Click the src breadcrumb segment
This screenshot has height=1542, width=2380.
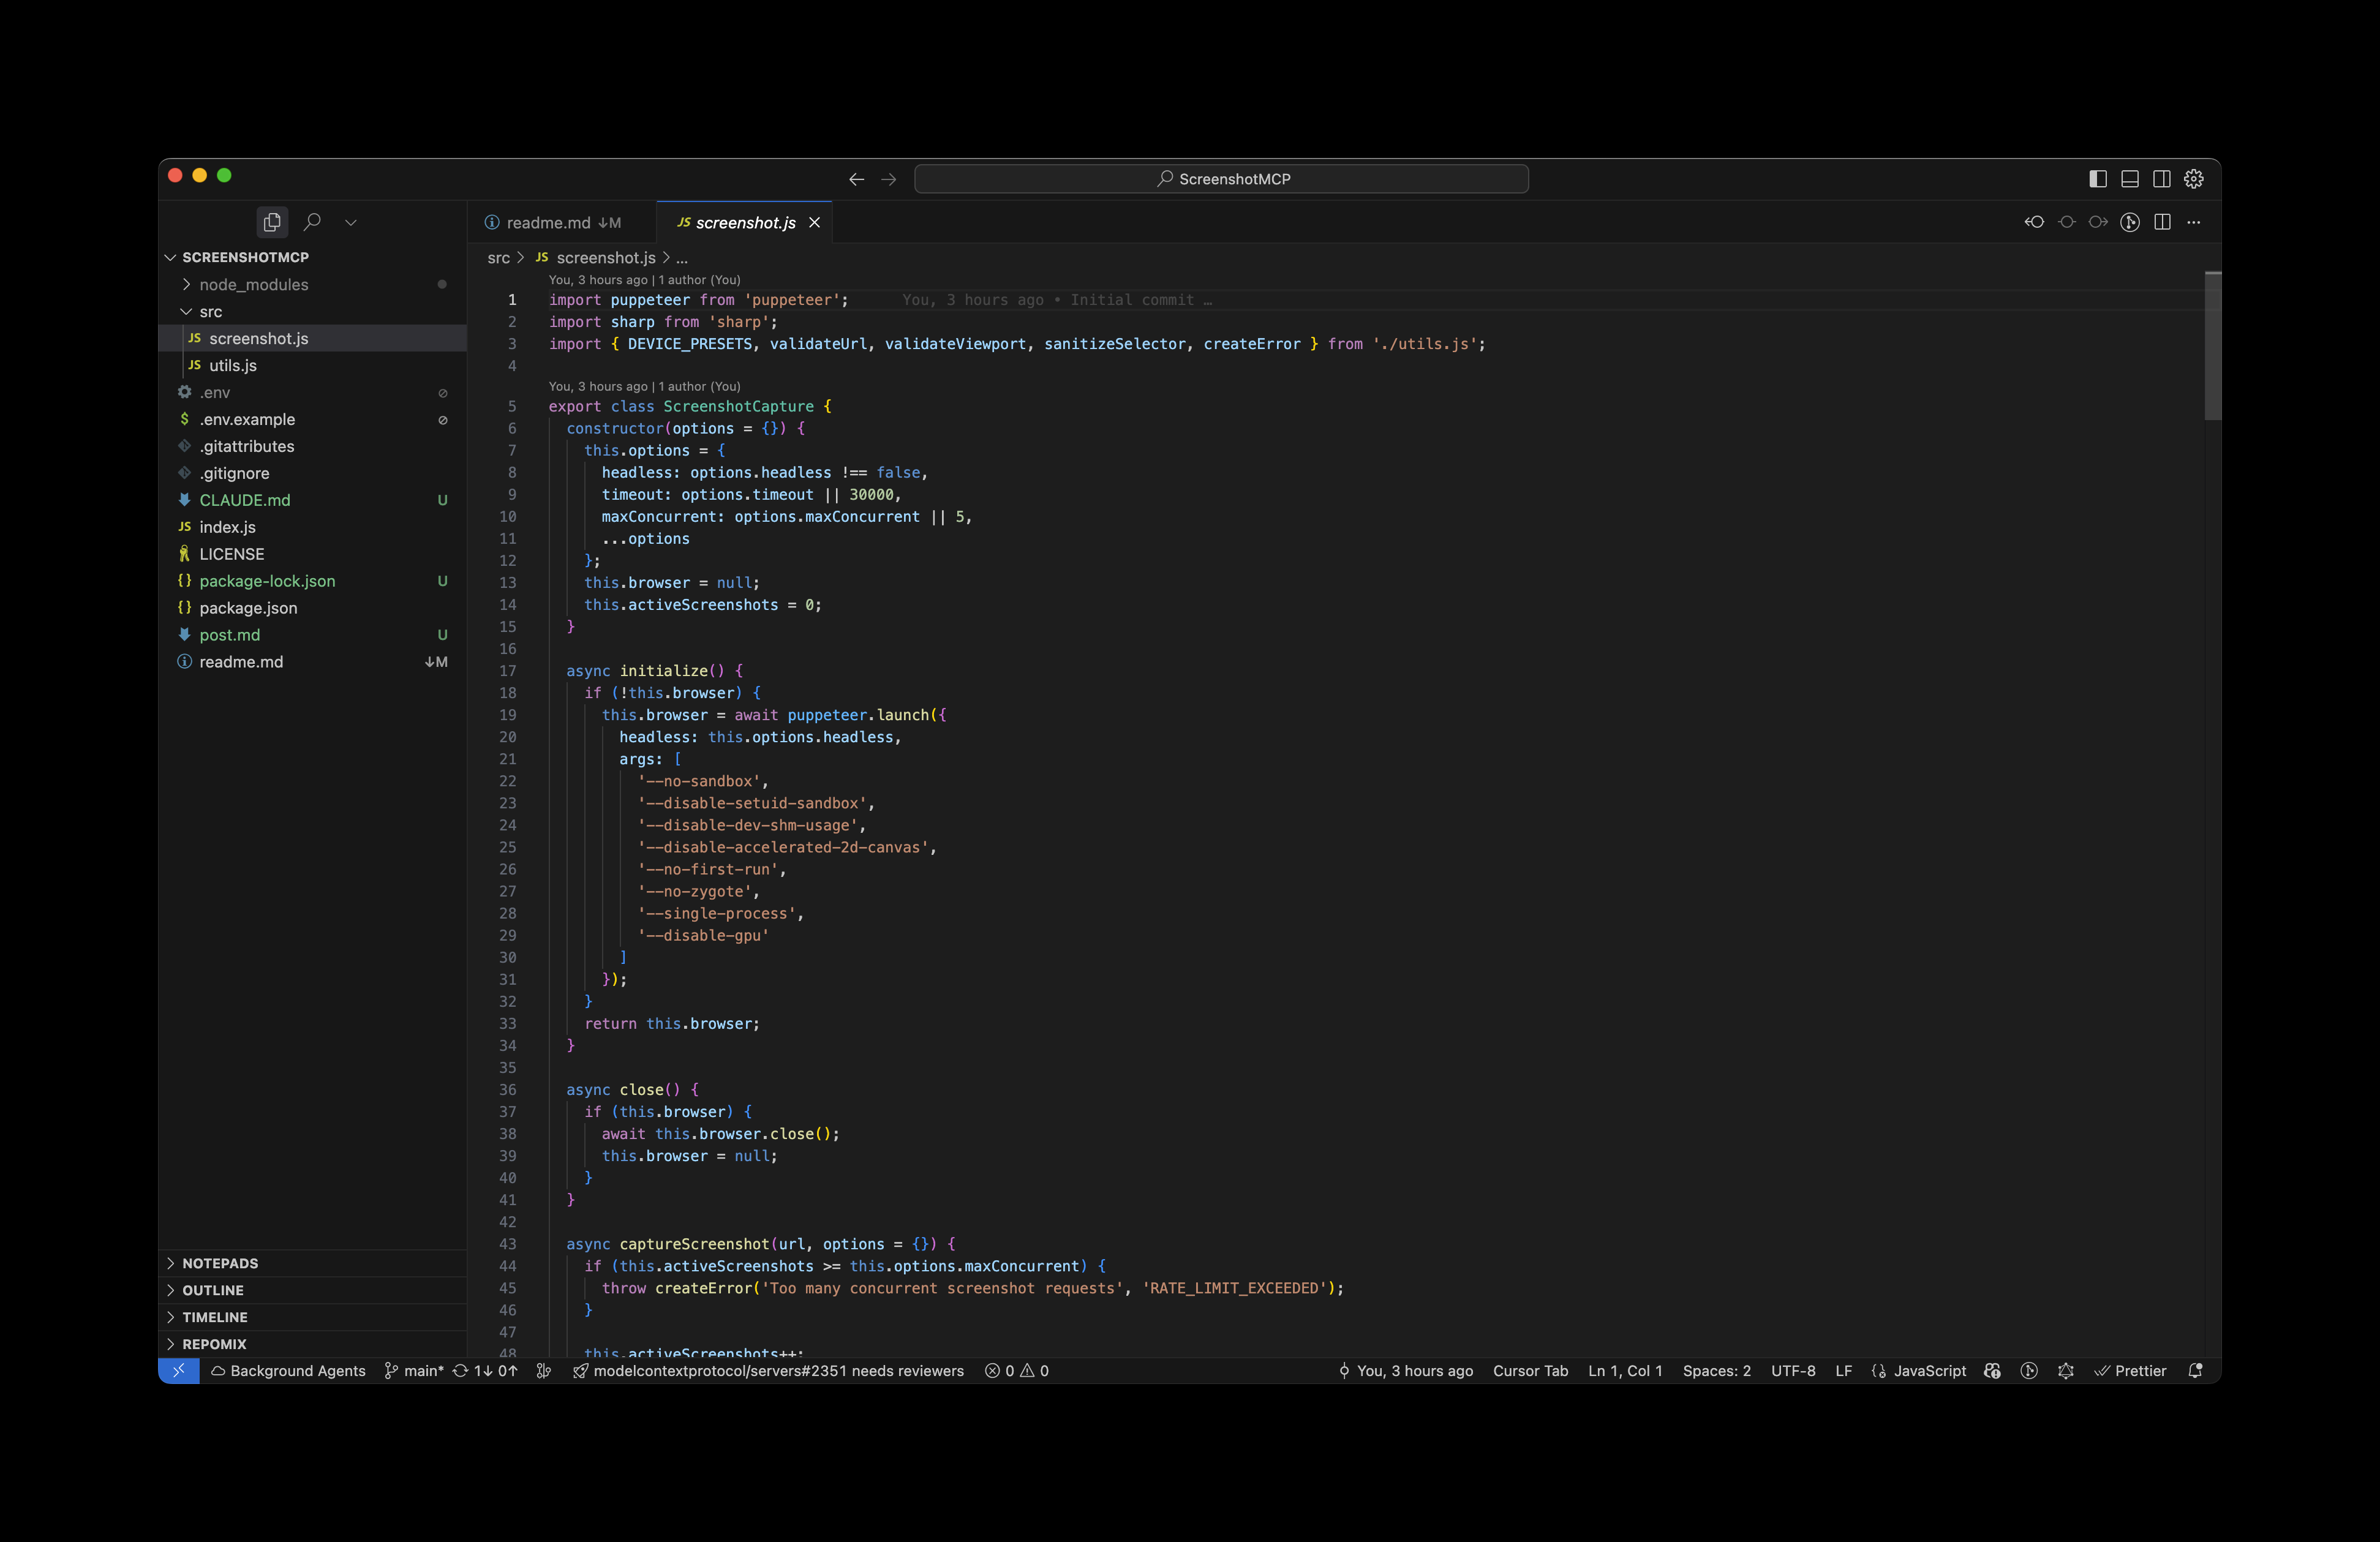498,258
